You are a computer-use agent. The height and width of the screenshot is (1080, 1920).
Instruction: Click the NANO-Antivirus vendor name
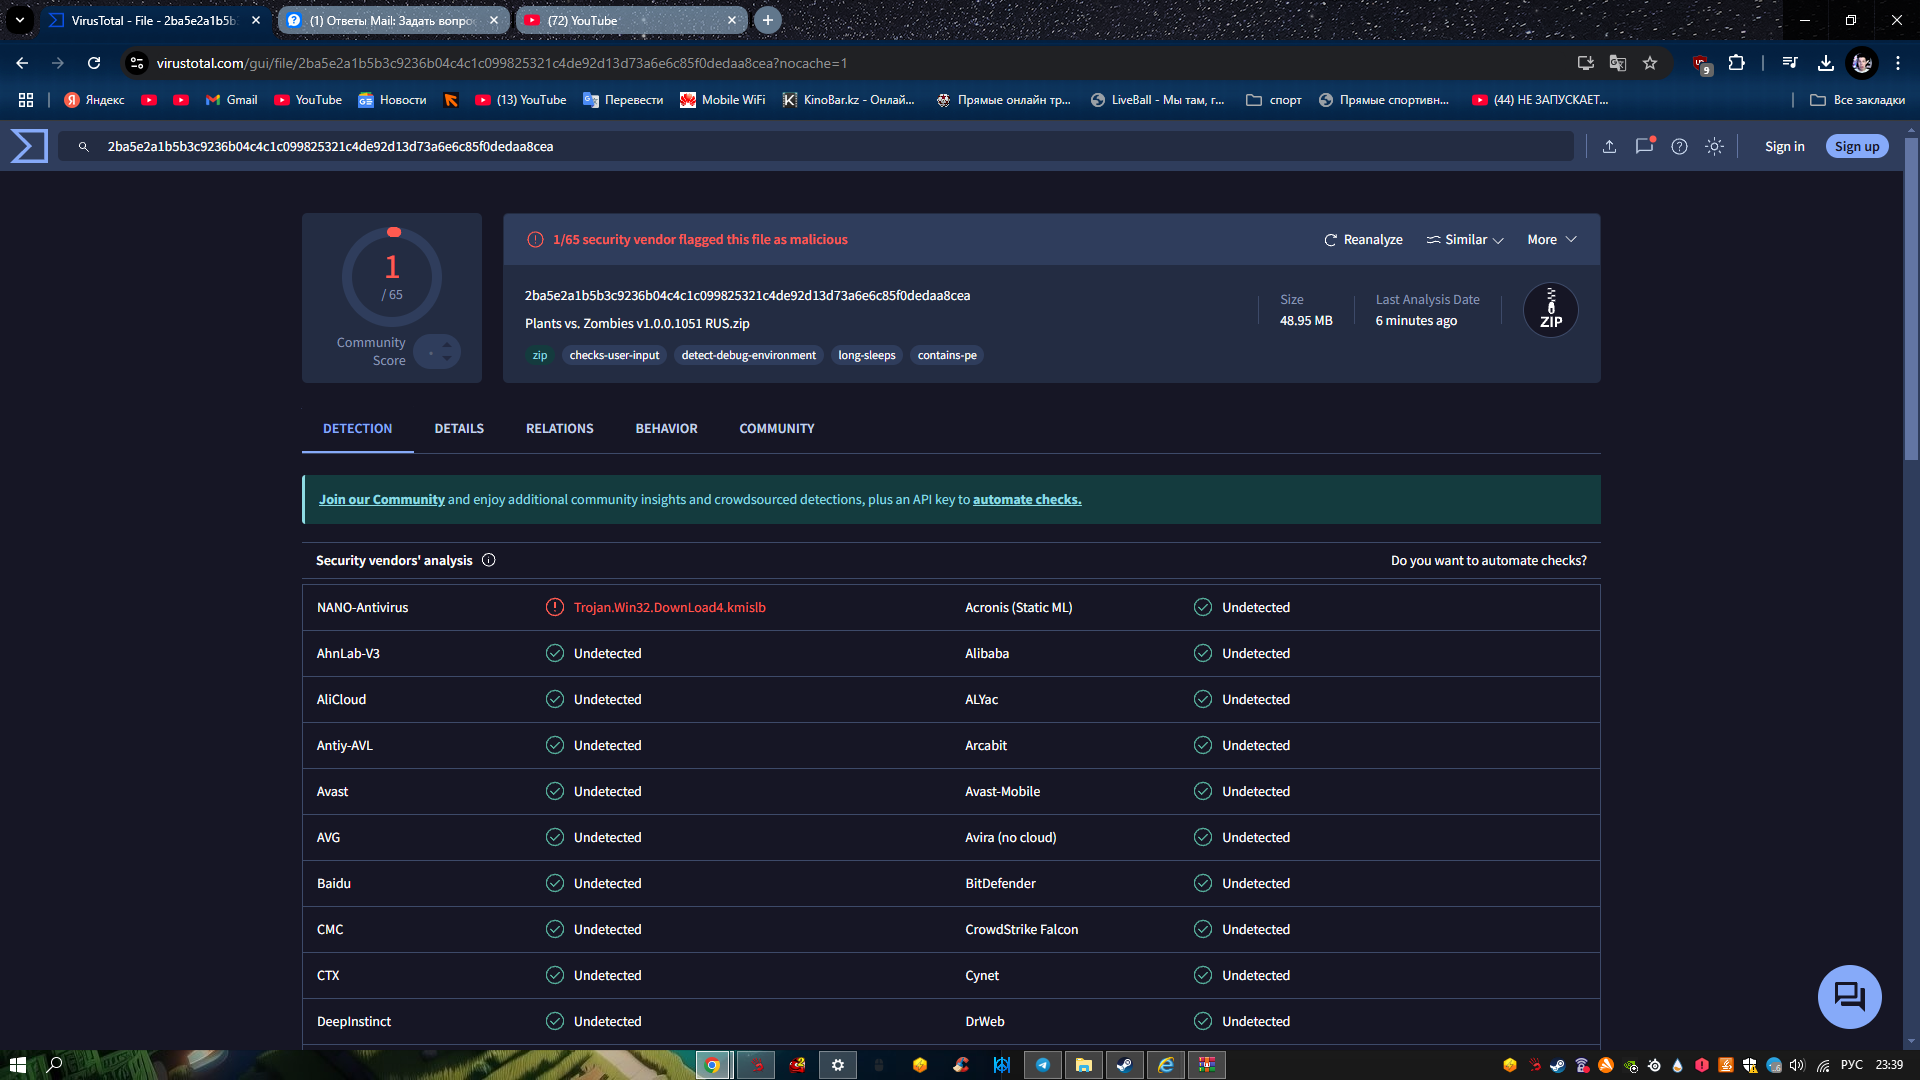(x=362, y=607)
